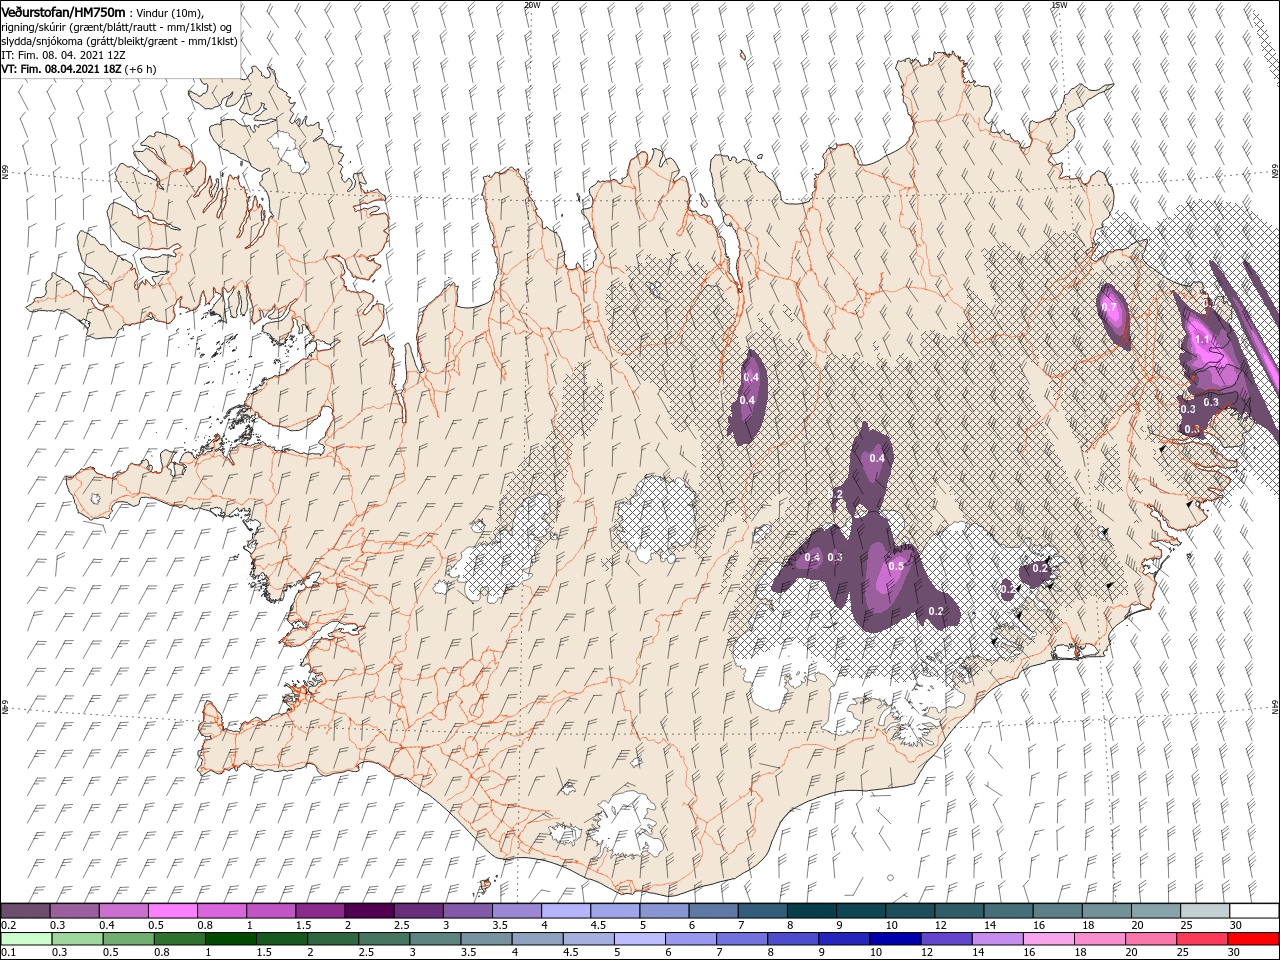
Task: Pick the violet rain swatch labelled 12
Action: tap(945, 939)
